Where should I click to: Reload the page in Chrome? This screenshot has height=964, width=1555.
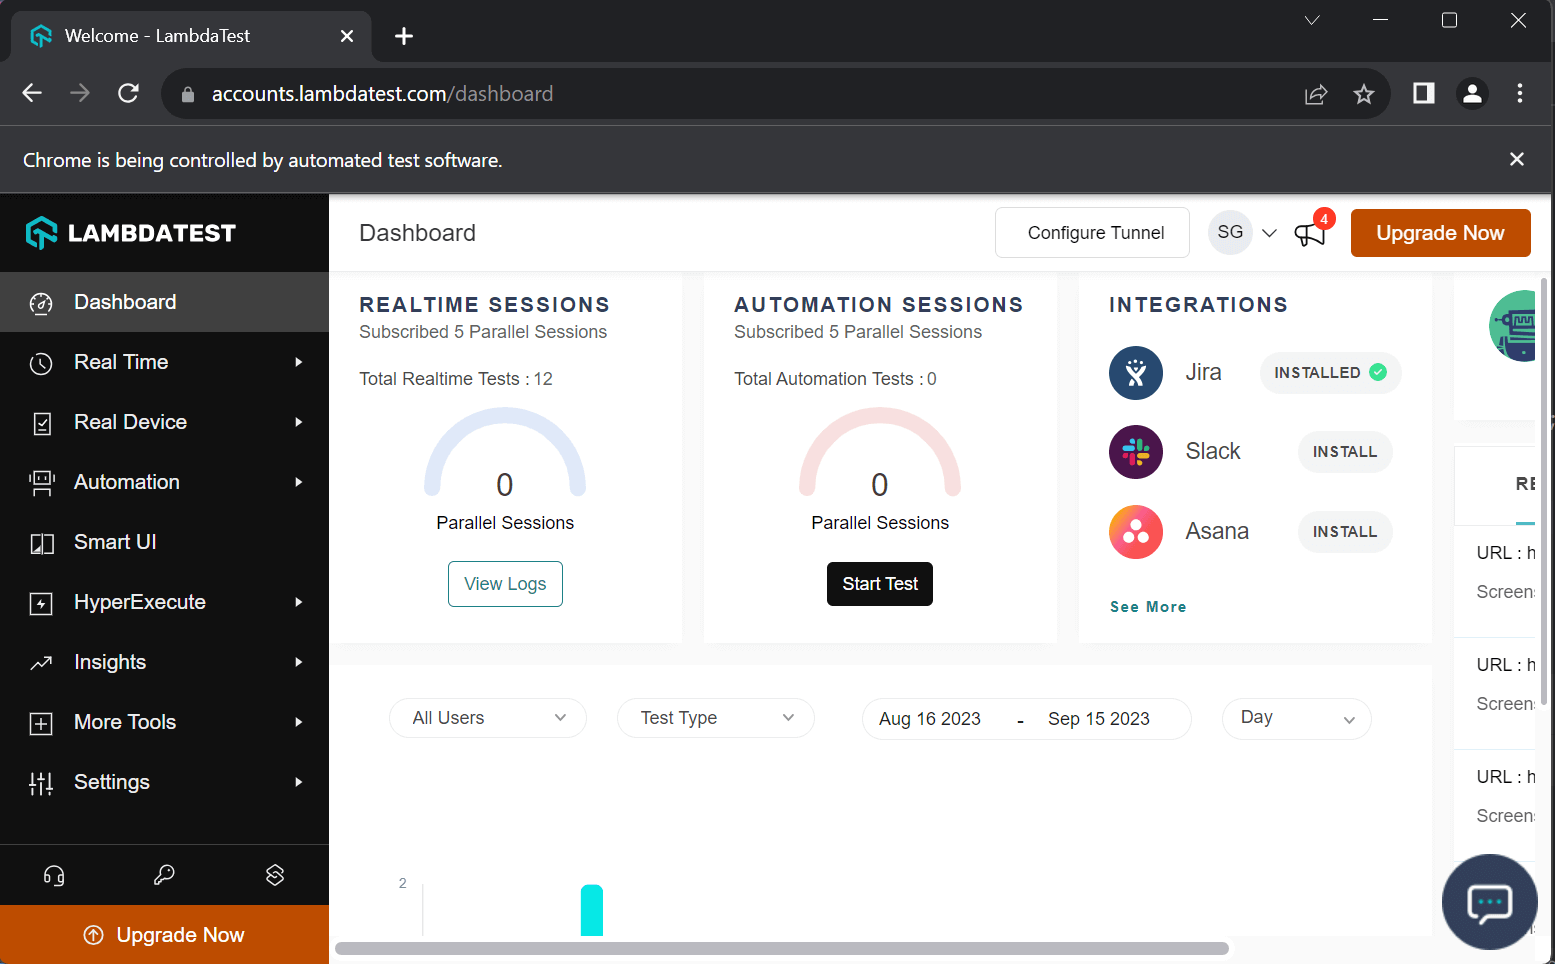tap(128, 94)
